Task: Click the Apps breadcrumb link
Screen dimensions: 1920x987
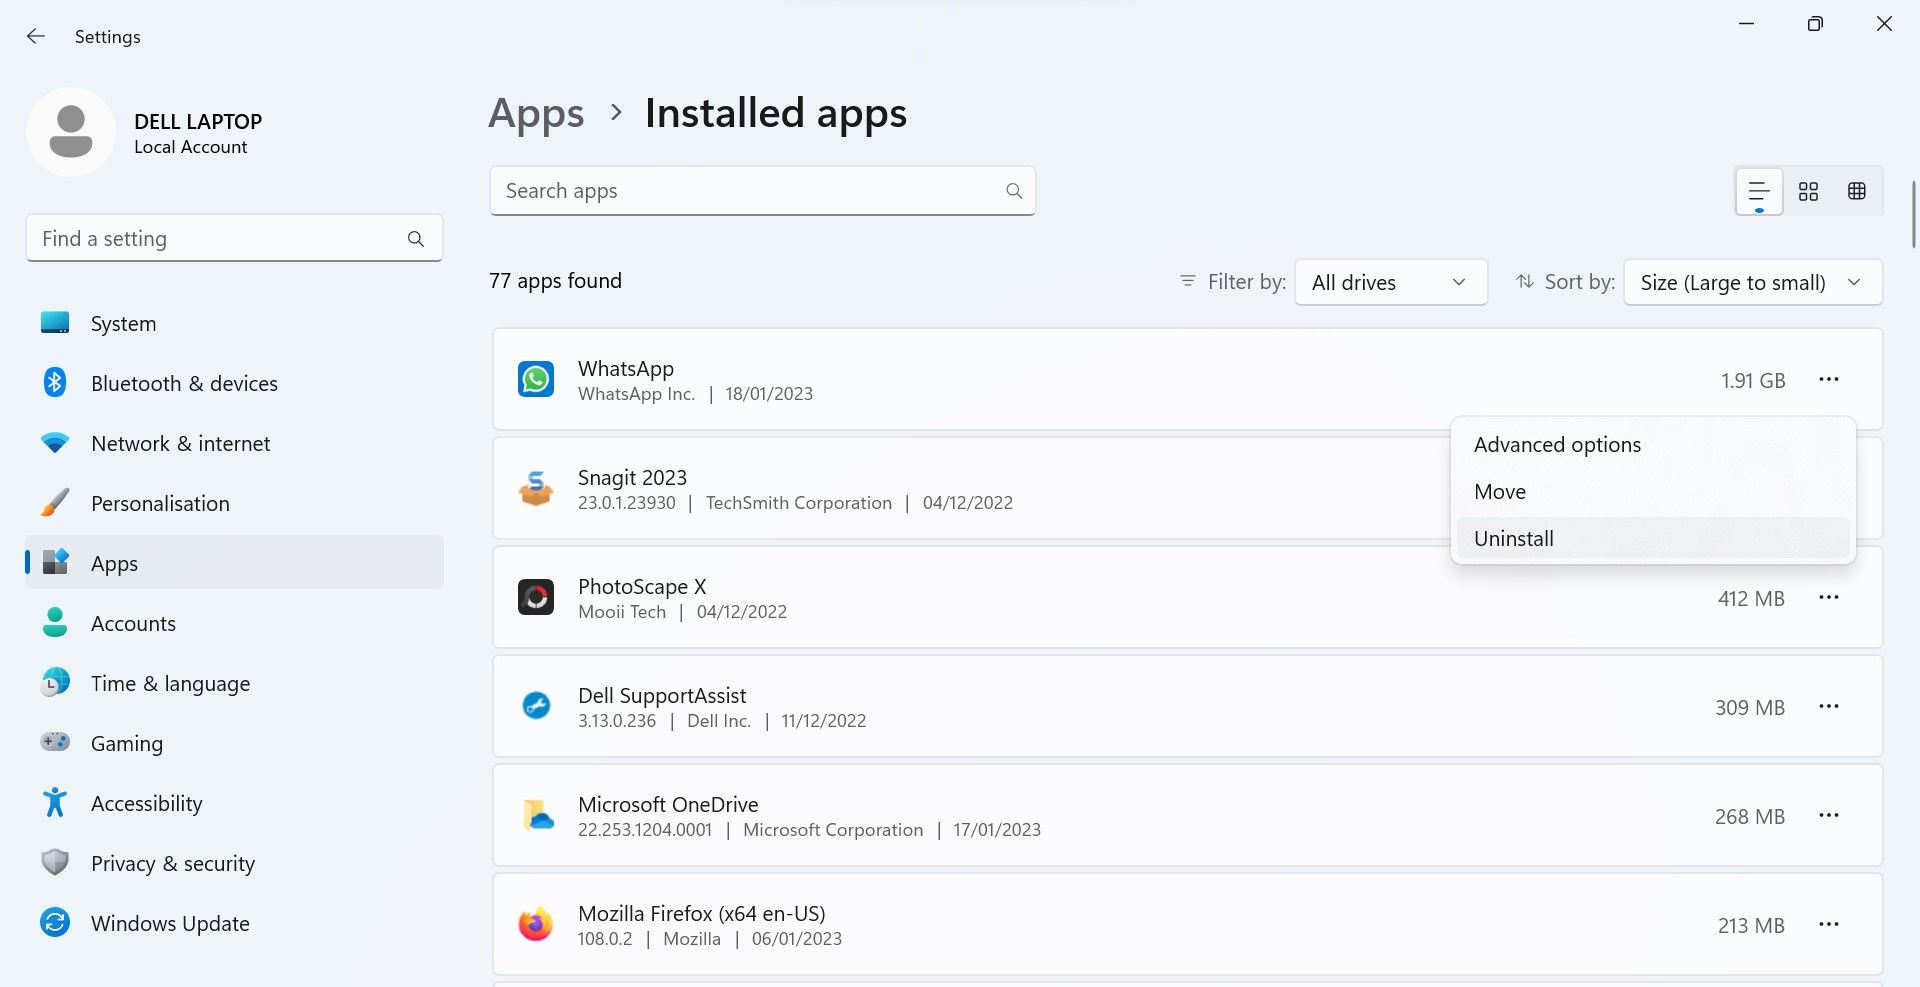Action: 536,114
